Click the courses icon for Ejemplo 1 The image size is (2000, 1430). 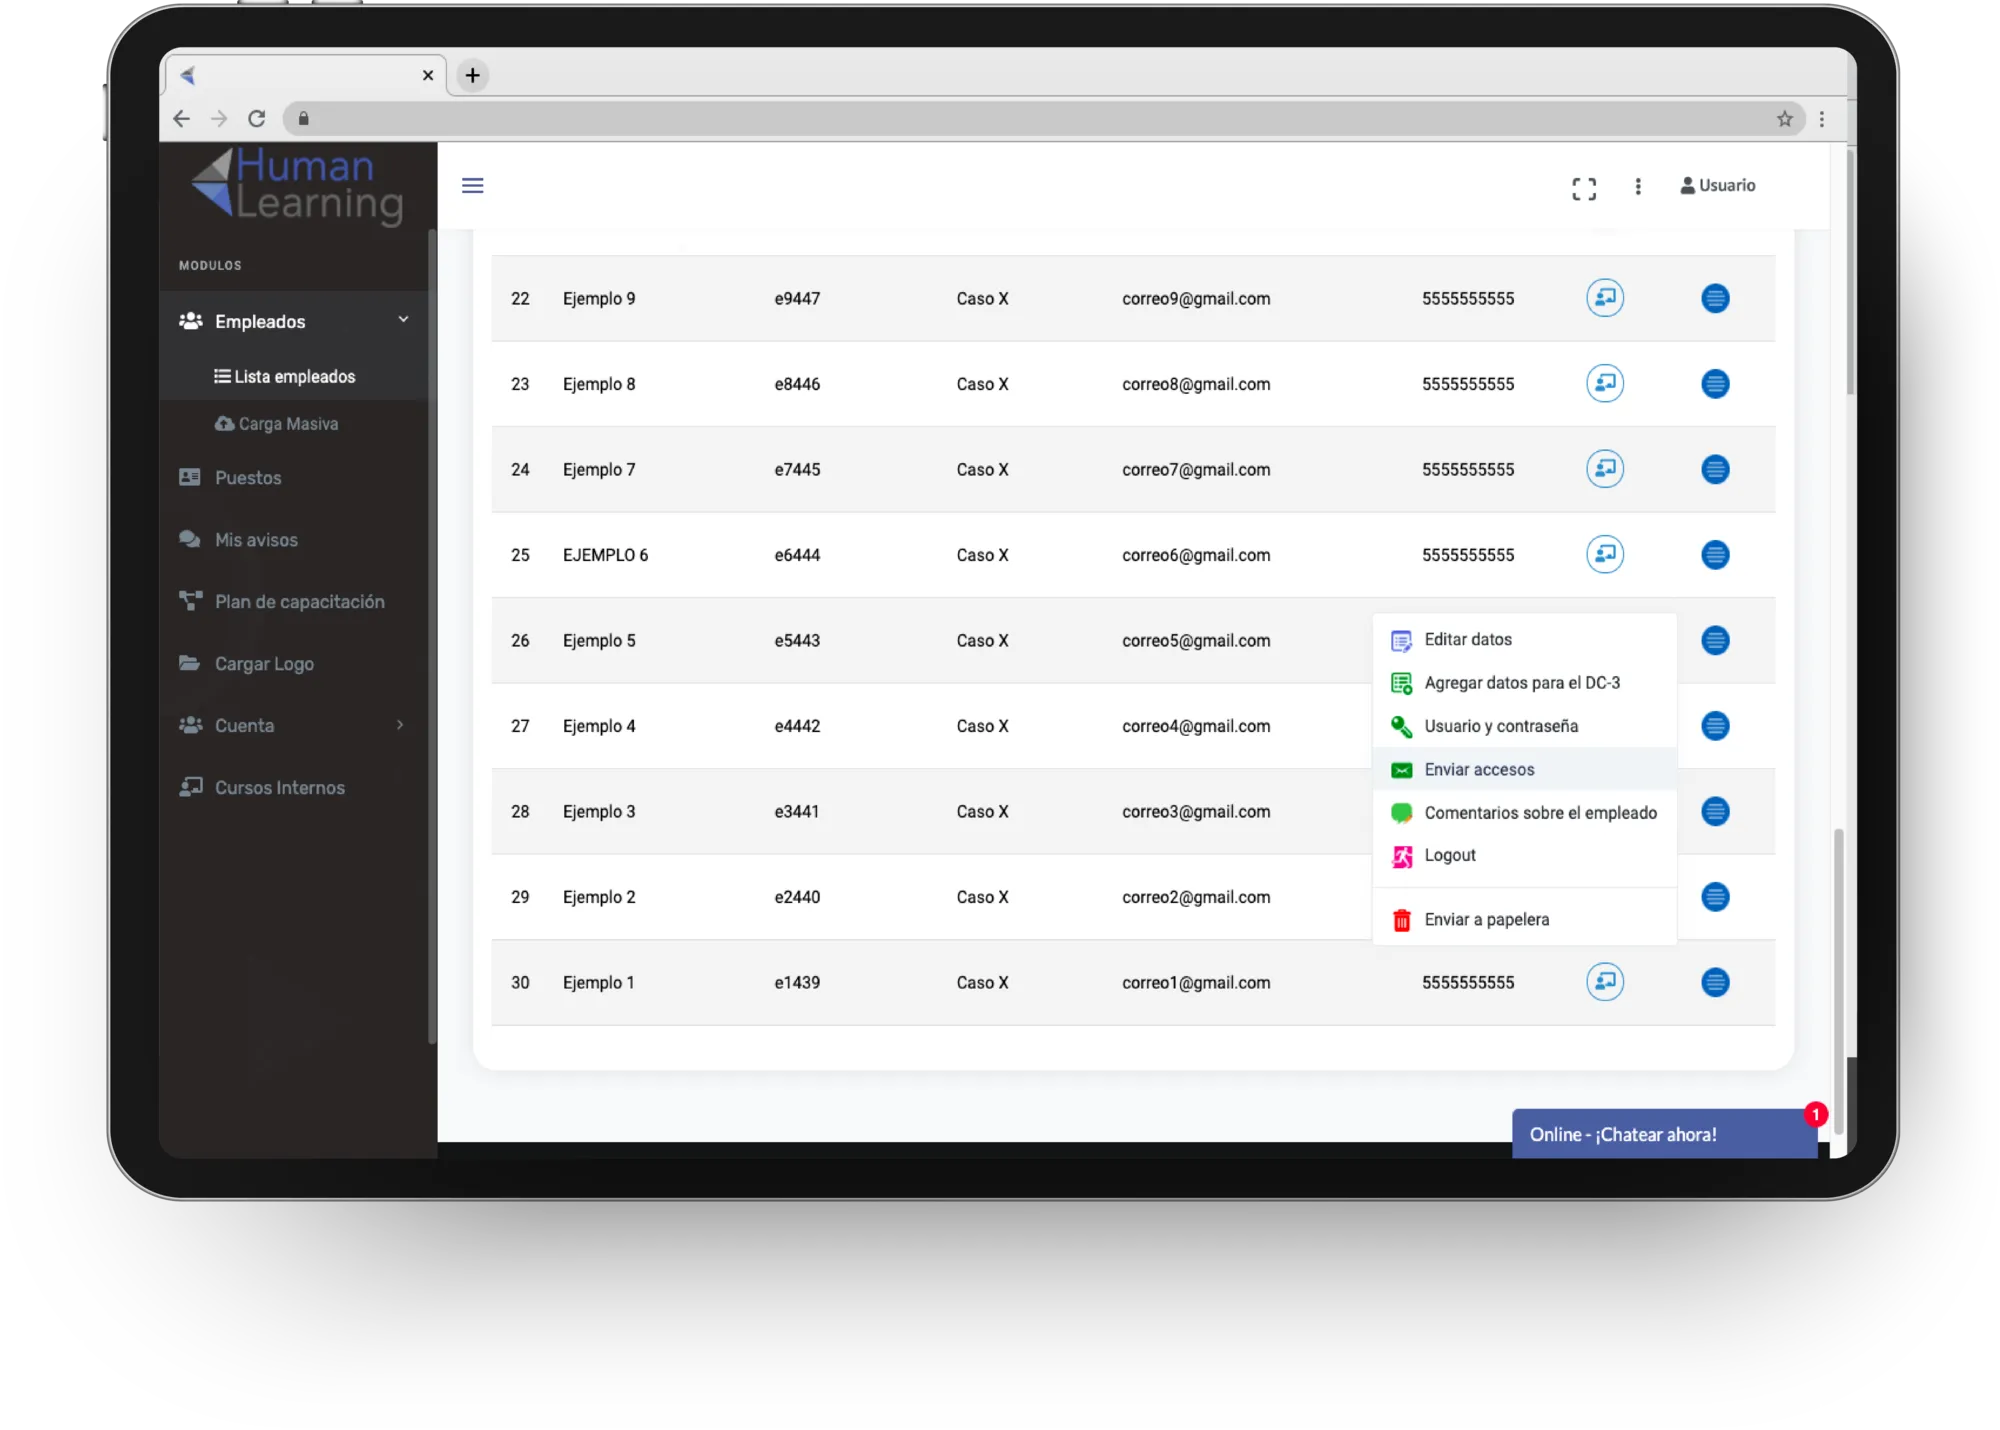[x=1605, y=982]
